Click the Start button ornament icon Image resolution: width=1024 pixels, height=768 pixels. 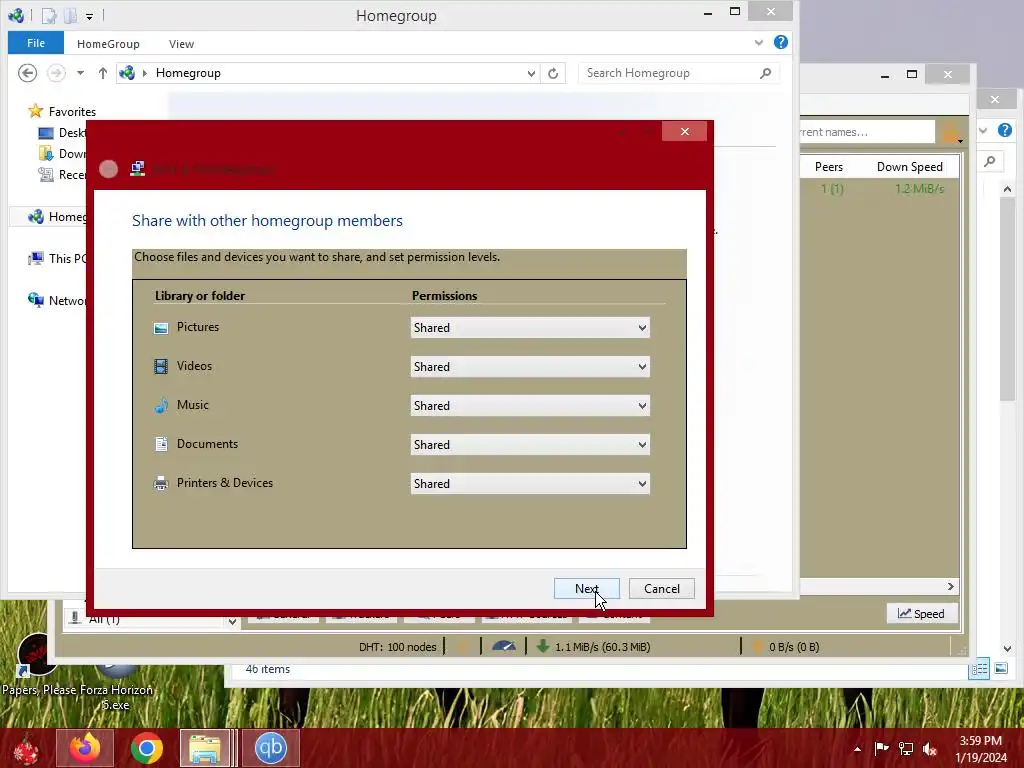point(26,748)
